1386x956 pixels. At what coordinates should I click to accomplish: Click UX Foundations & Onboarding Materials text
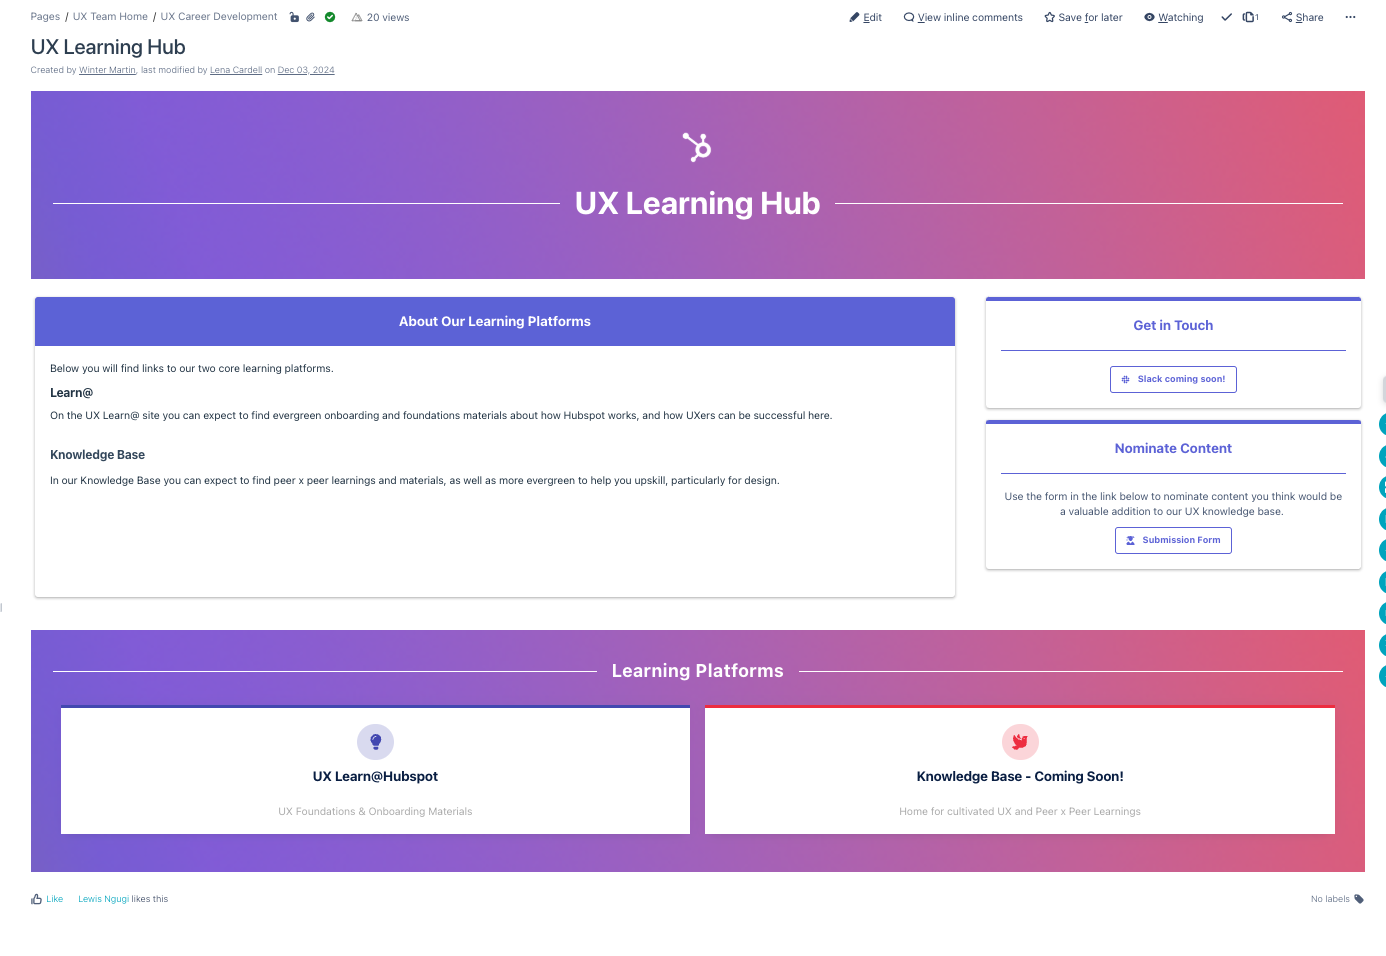click(375, 811)
